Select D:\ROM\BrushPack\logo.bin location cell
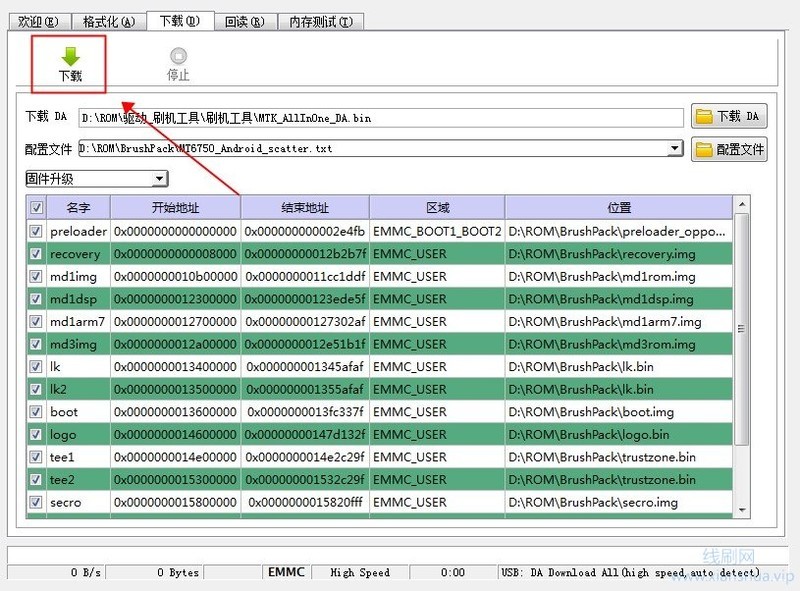The height and width of the screenshot is (591, 800). click(619, 434)
